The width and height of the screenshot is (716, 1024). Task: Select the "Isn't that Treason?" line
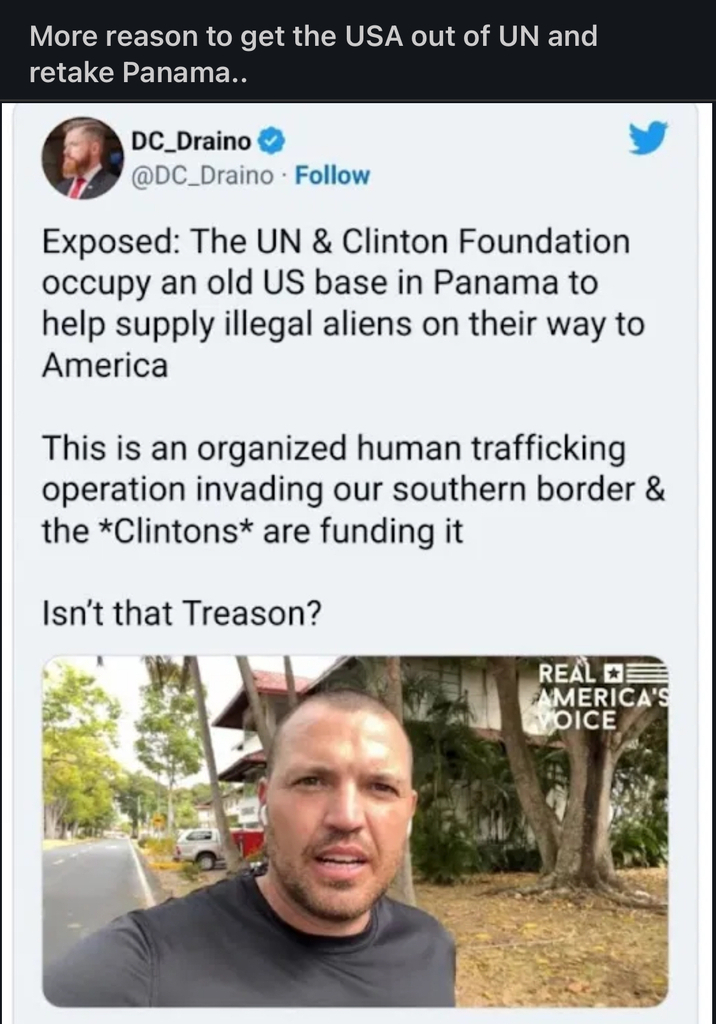182,613
